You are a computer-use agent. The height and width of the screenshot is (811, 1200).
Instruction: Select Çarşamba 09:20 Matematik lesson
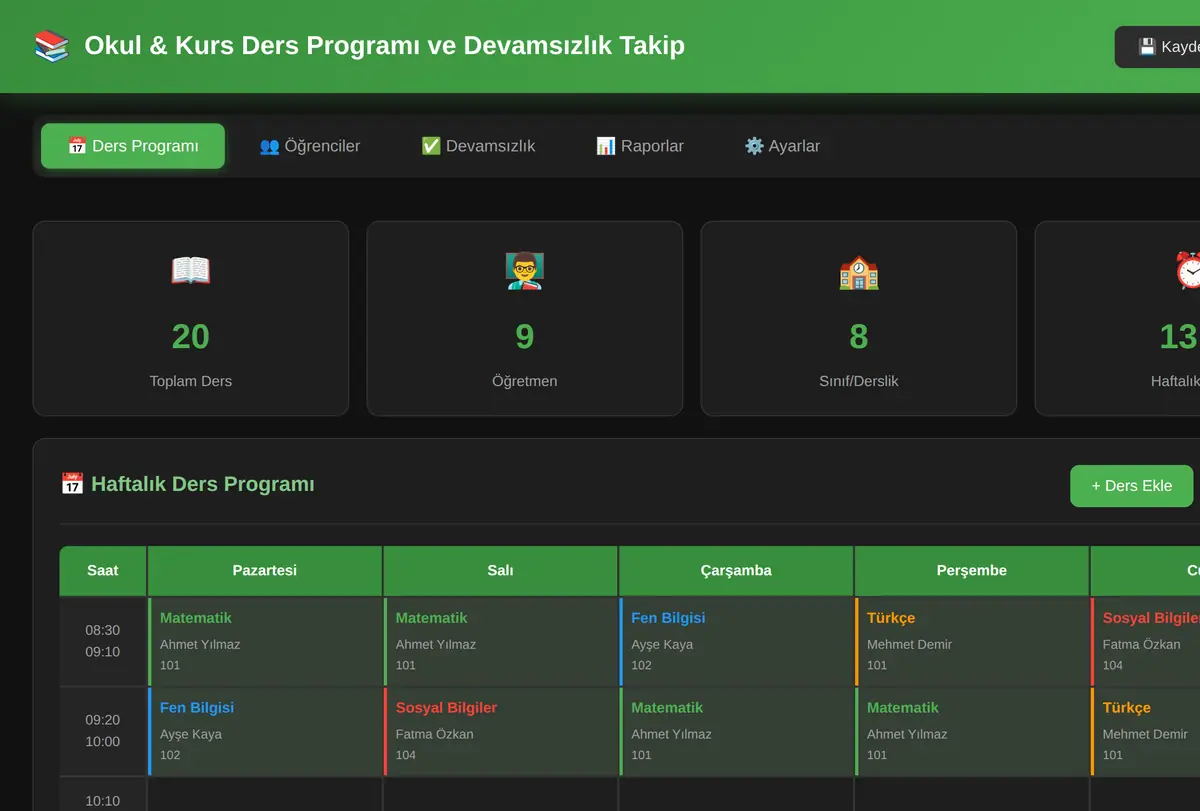coord(736,731)
